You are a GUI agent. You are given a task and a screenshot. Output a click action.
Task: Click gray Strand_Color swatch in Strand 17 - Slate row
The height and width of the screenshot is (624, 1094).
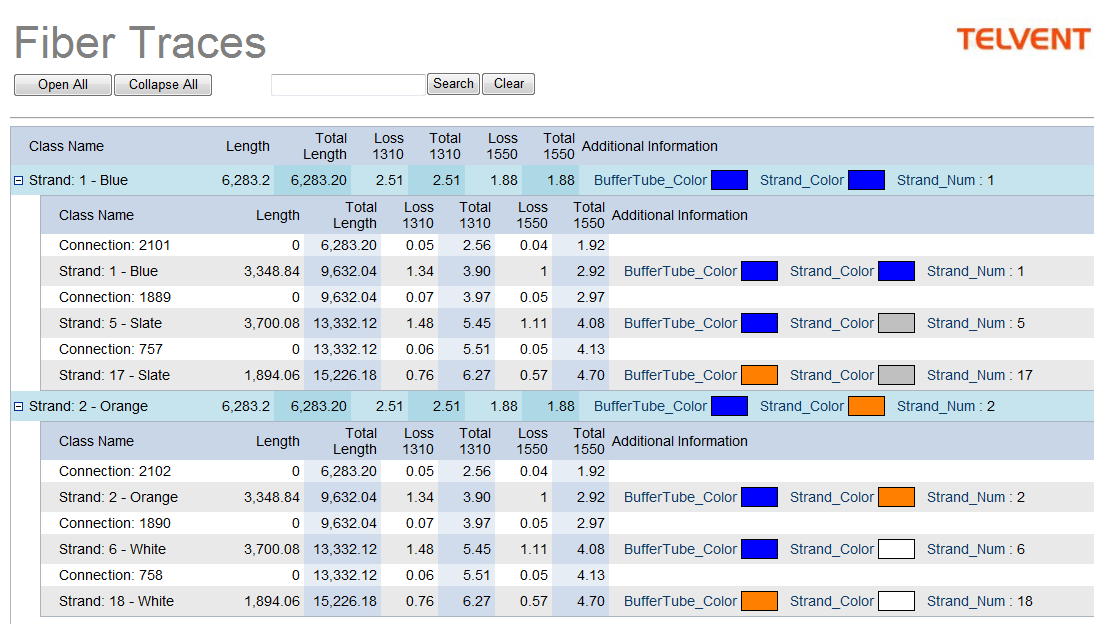coord(897,375)
